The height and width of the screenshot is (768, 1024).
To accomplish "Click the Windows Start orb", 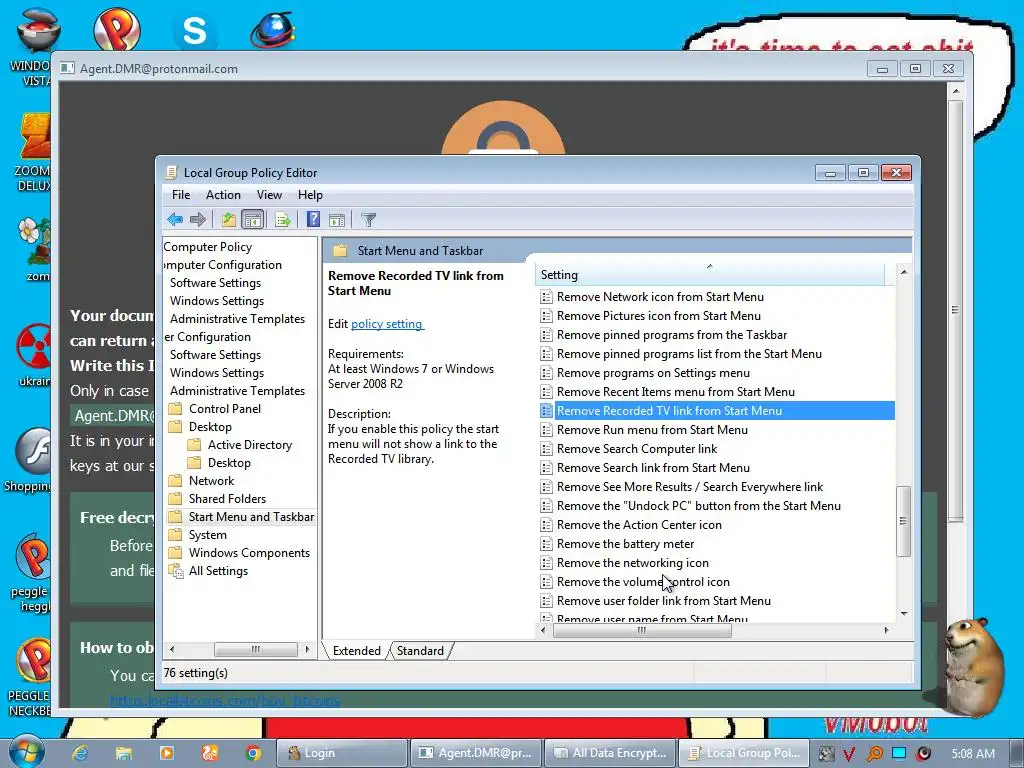I will pyautogui.click(x=27, y=752).
